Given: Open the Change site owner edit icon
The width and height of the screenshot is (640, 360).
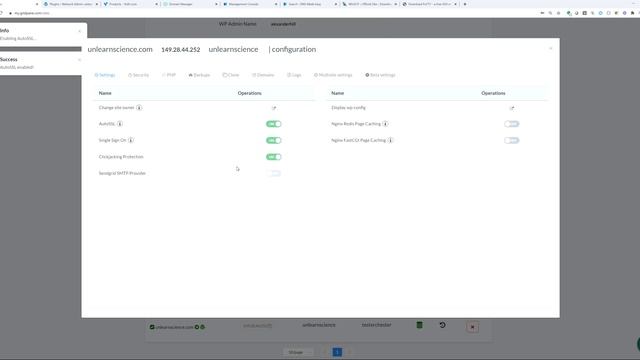Looking at the screenshot, I should [x=274, y=108].
